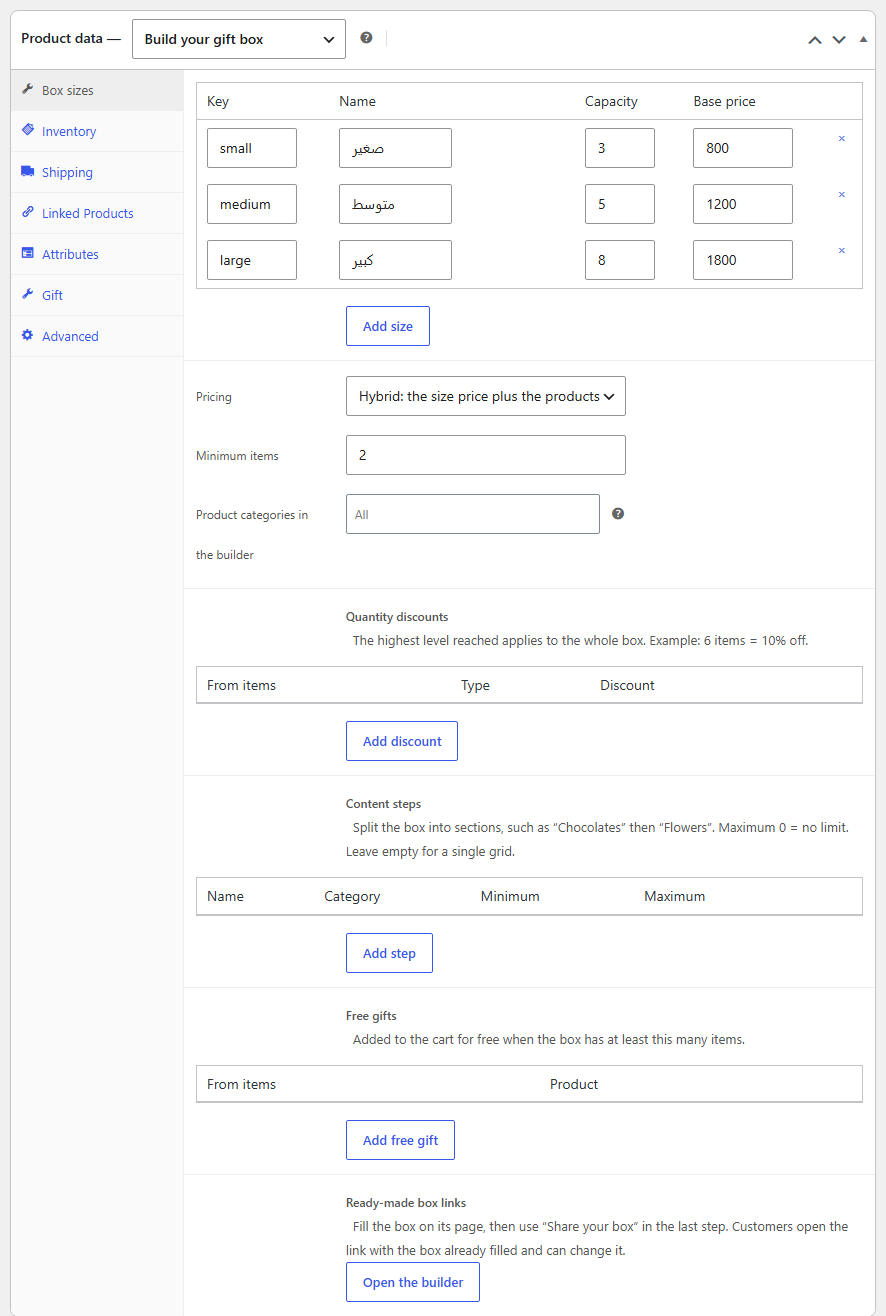
Task: Move the Product data panel down
Action: [x=839, y=40]
